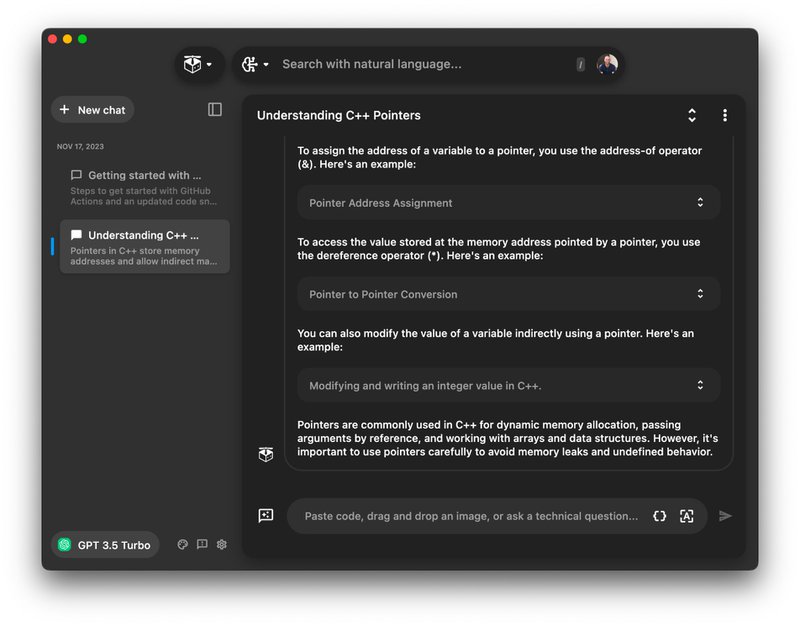Screen dimensions: 800x626
Task: Click the Pieces copilot icon beside the response
Action: point(266,454)
